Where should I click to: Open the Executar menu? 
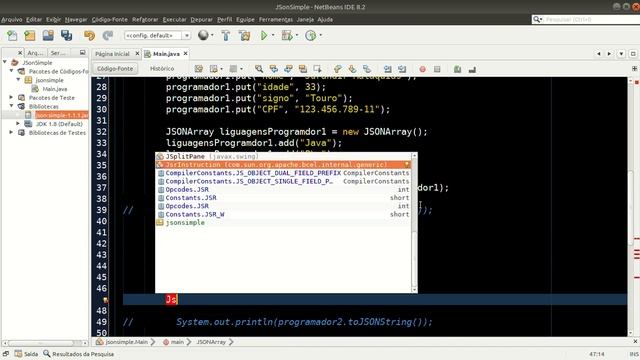point(174,19)
